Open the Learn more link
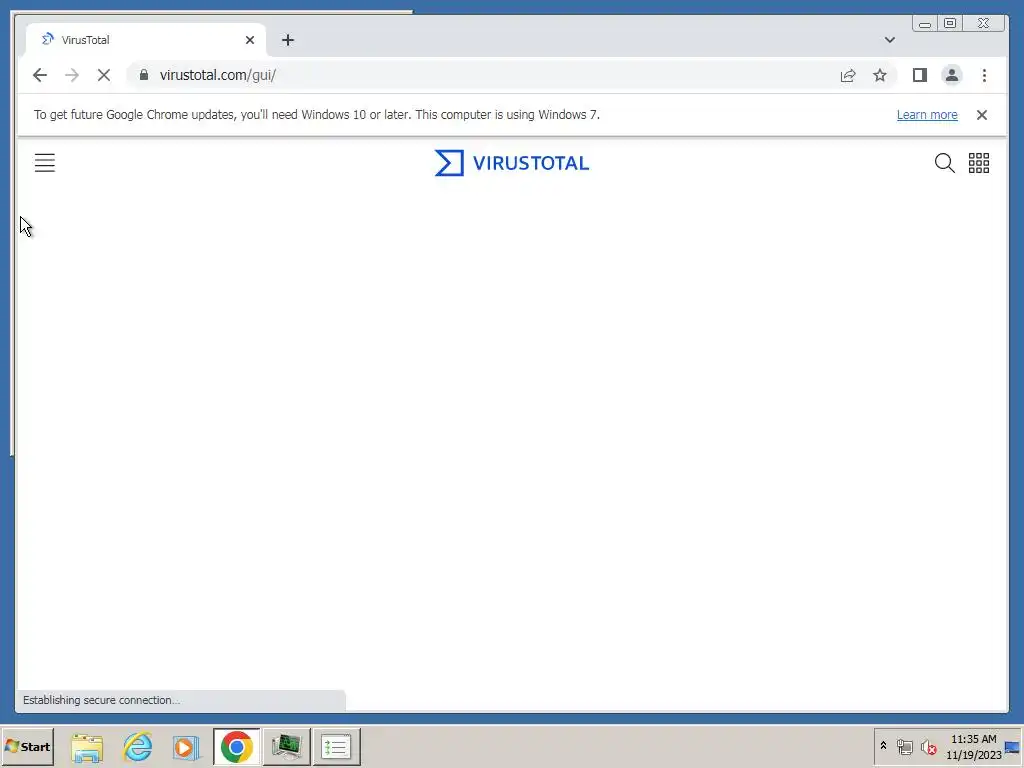The width and height of the screenshot is (1024, 768). (927, 115)
